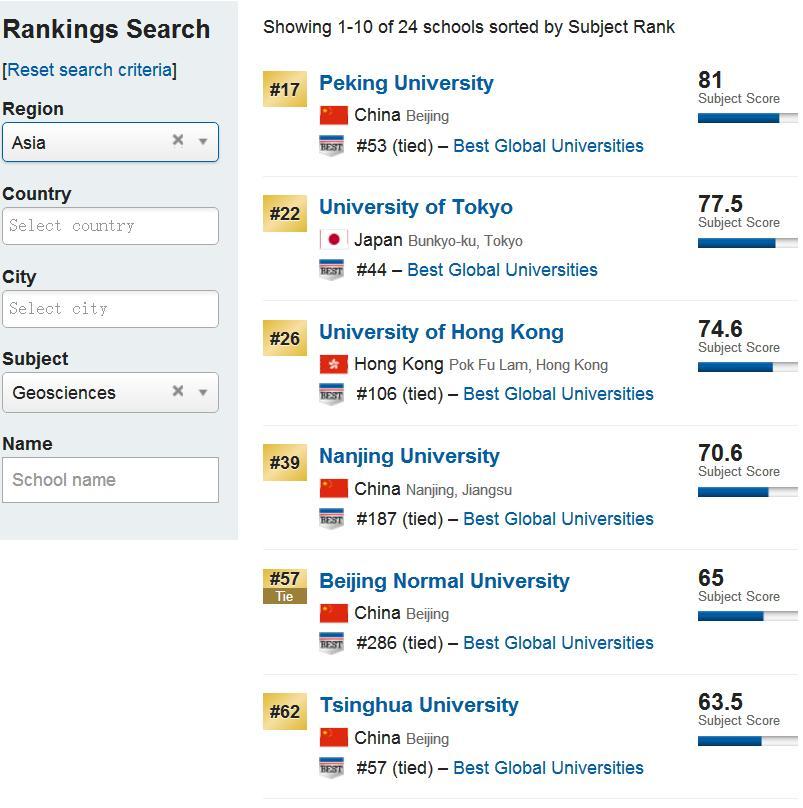
Task: Click the School name input field
Action: coord(110,480)
